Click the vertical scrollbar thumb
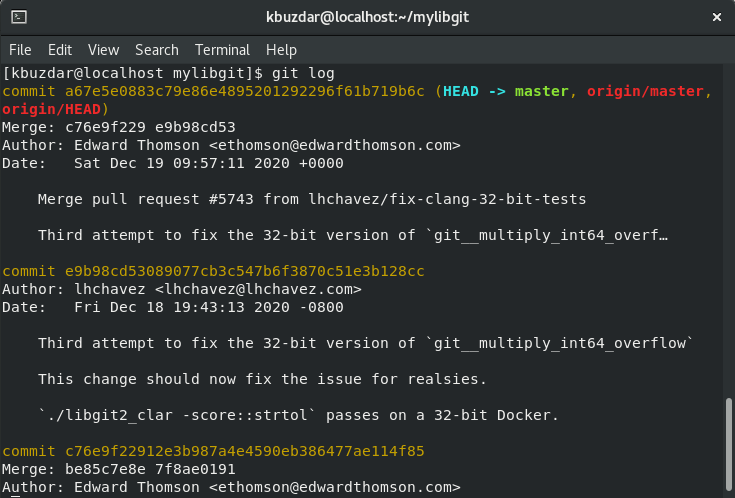 point(728,444)
